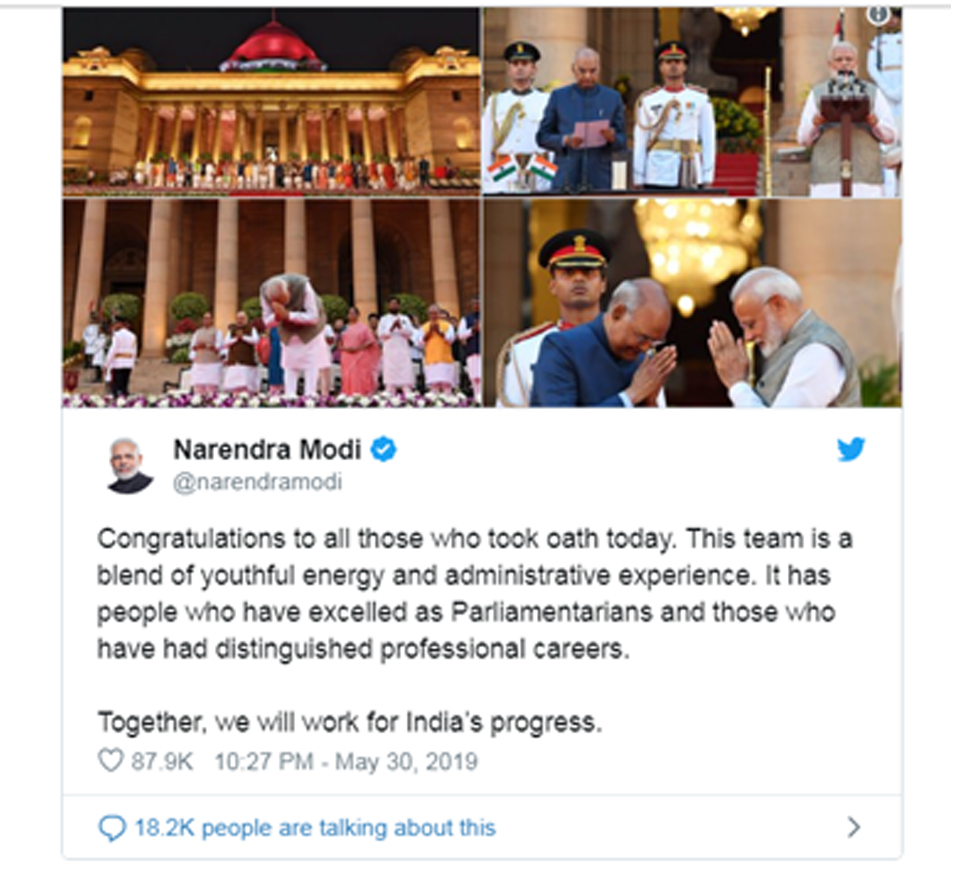Open the @narendramodi handle link
The image size is (978, 892).
pyautogui.click(x=258, y=482)
